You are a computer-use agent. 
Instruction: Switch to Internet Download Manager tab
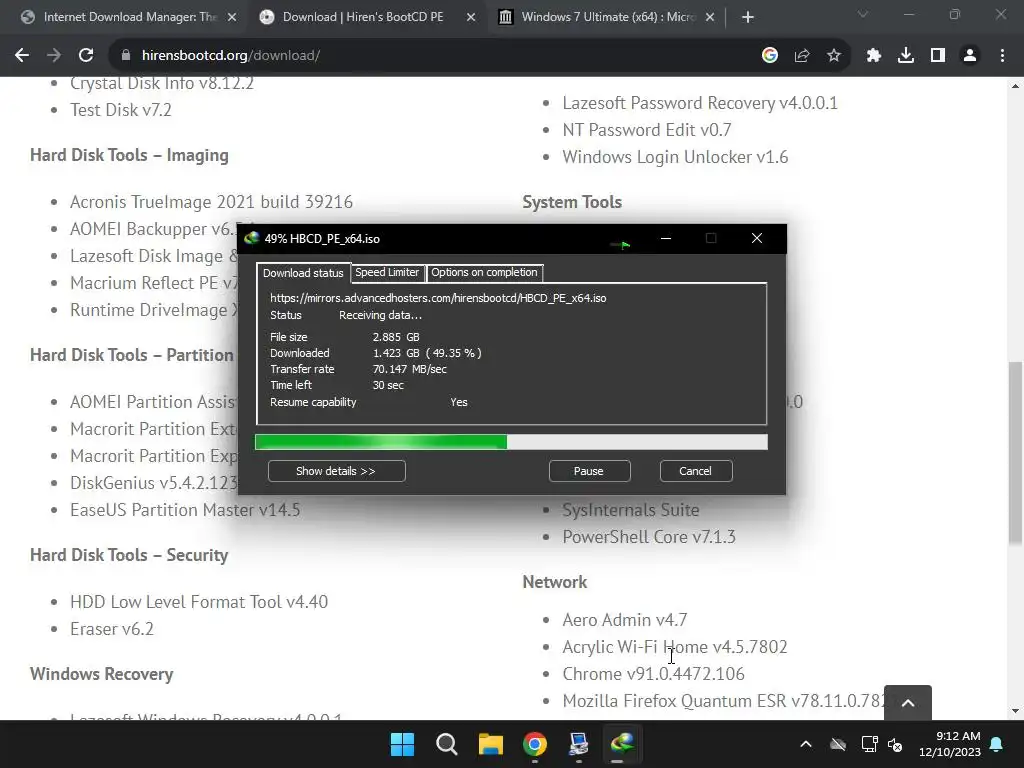[129, 17]
